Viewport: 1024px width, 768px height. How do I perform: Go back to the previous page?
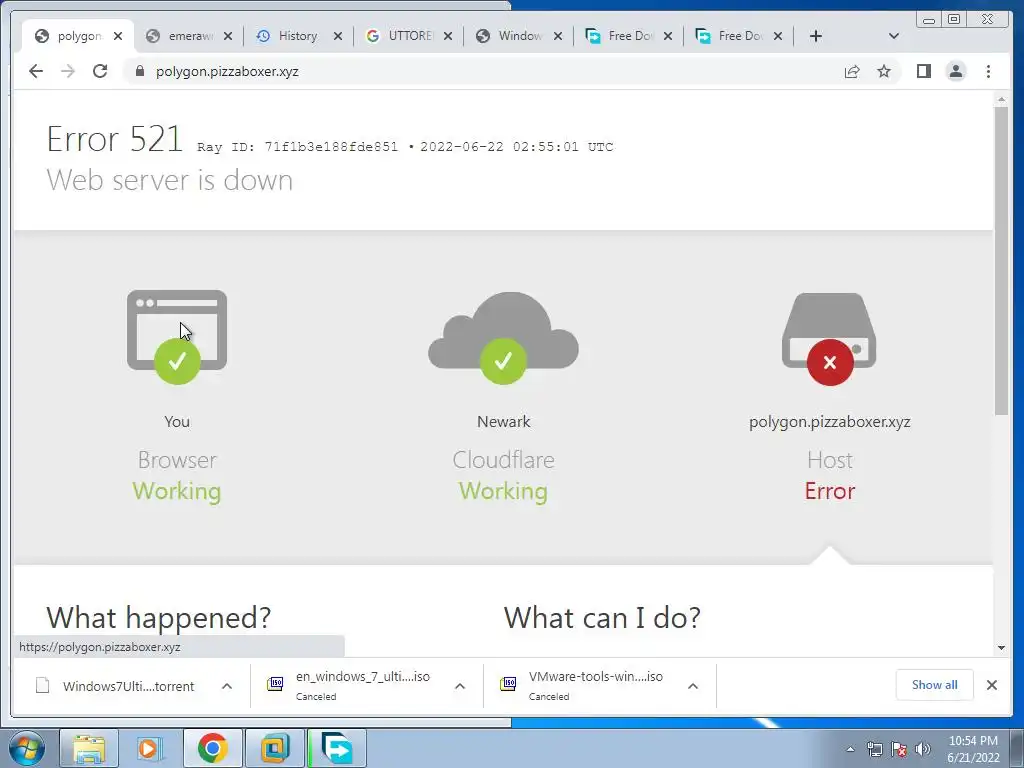point(36,71)
